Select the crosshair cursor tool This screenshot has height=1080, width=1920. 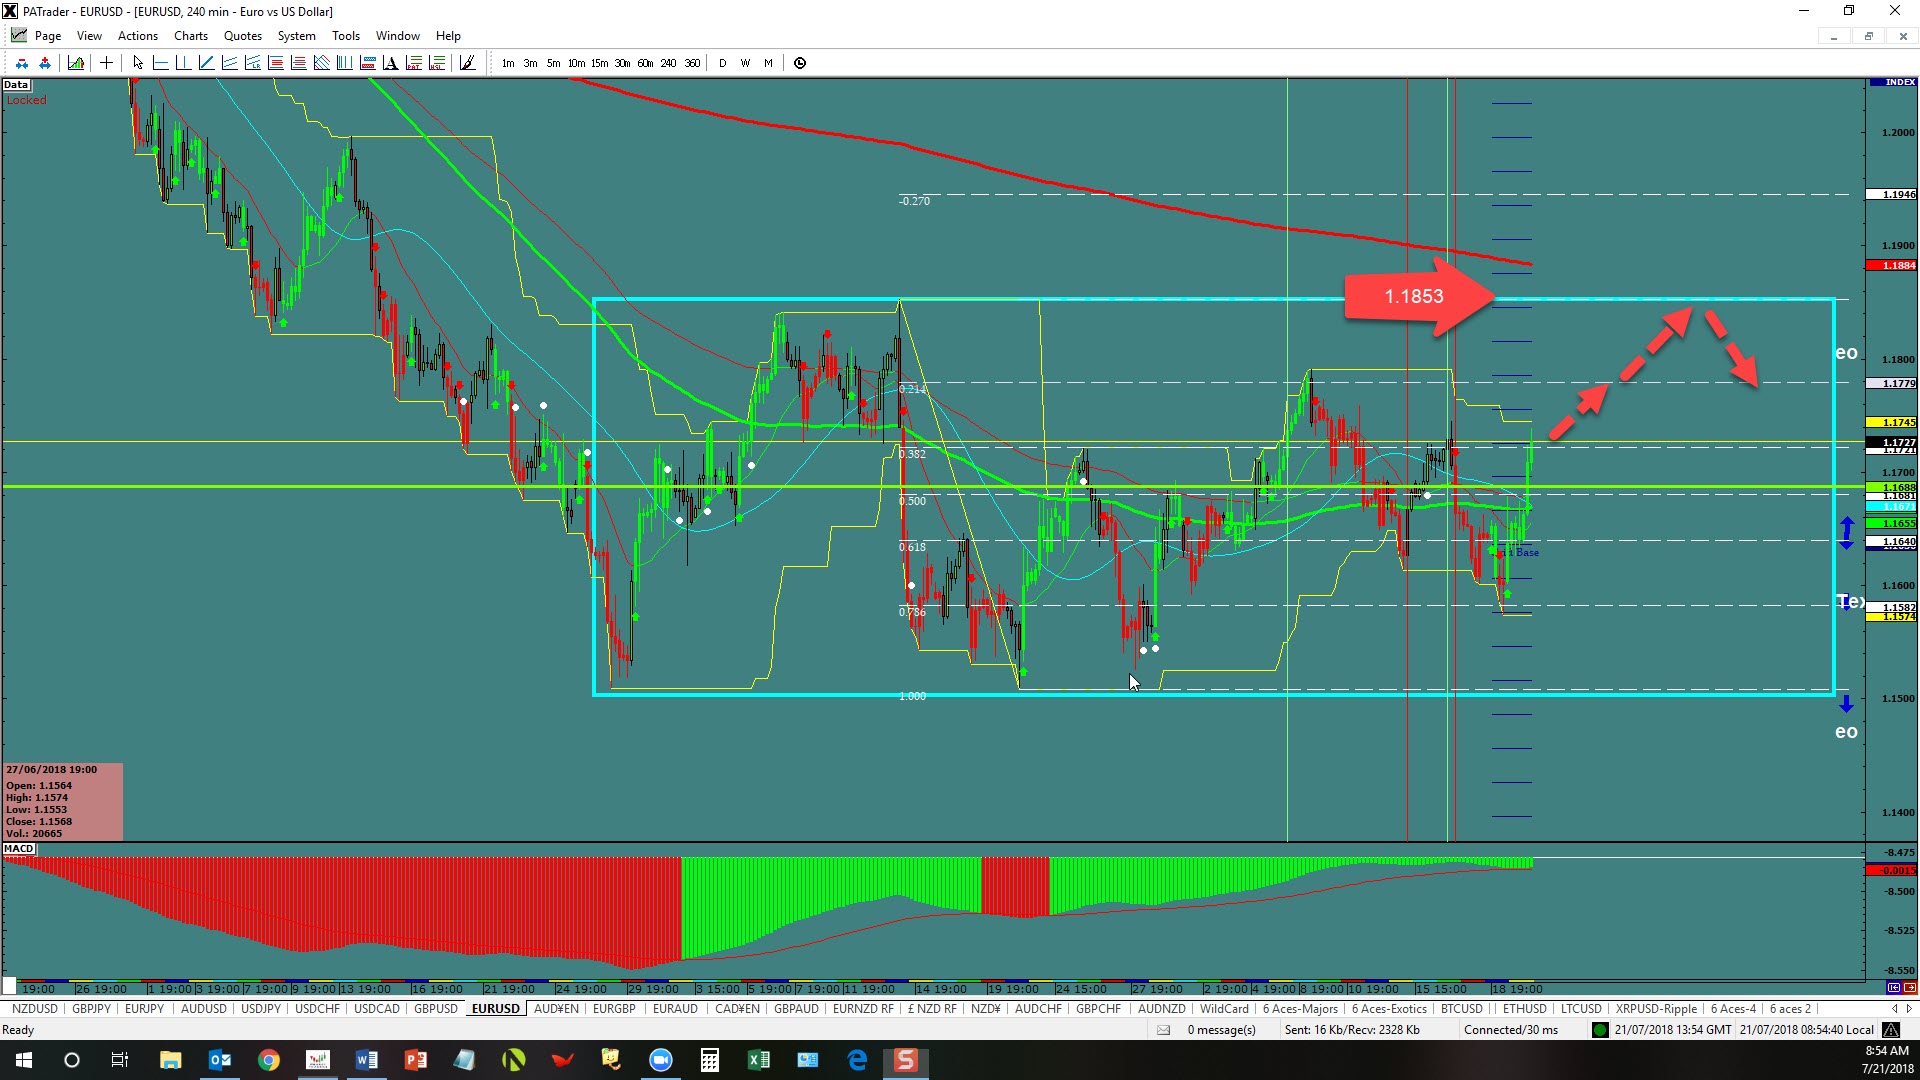[x=106, y=63]
